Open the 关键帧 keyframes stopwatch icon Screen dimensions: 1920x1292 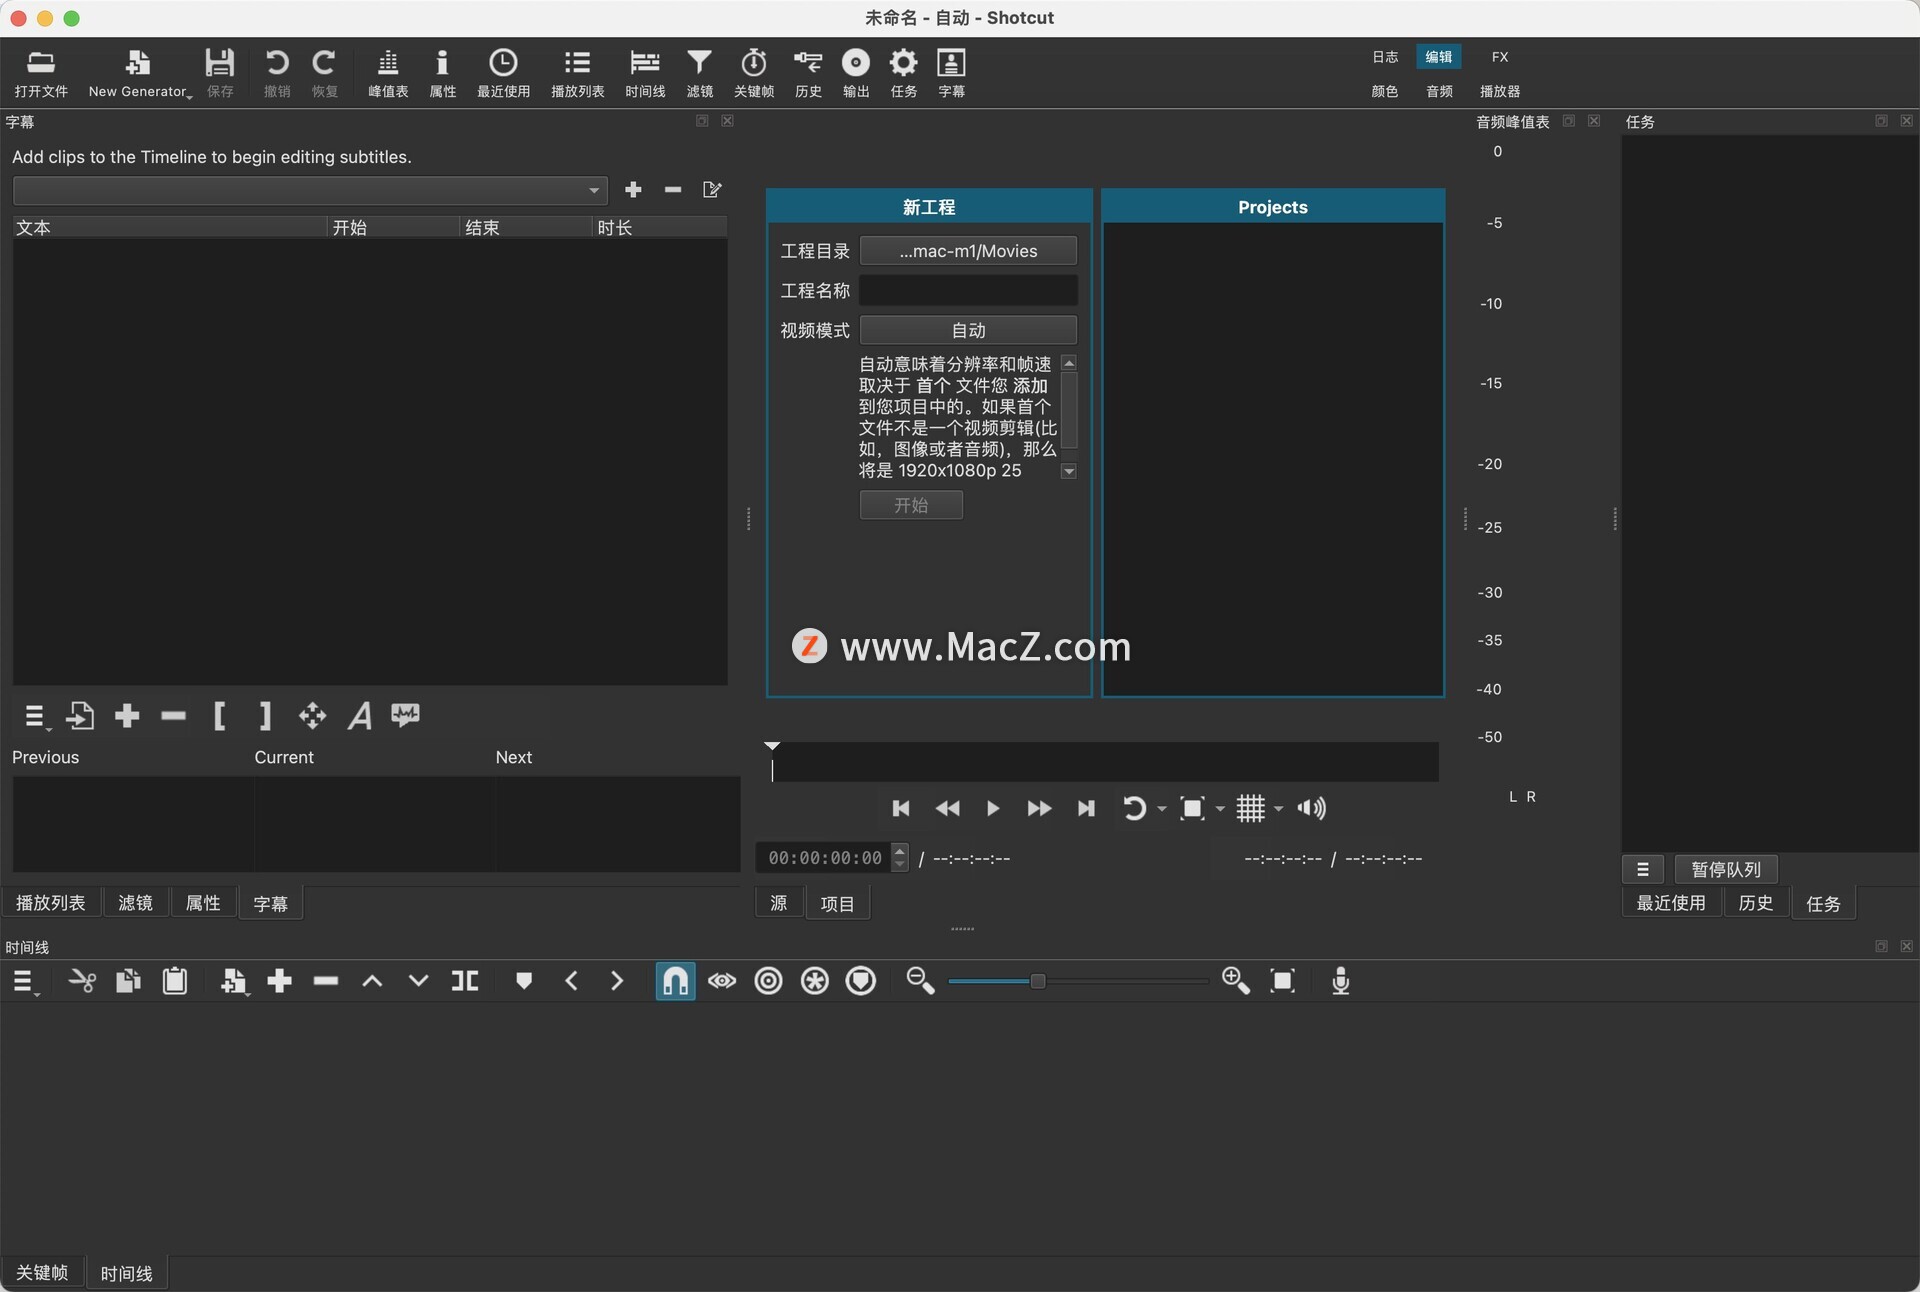pyautogui.click(x=753, y=73)
